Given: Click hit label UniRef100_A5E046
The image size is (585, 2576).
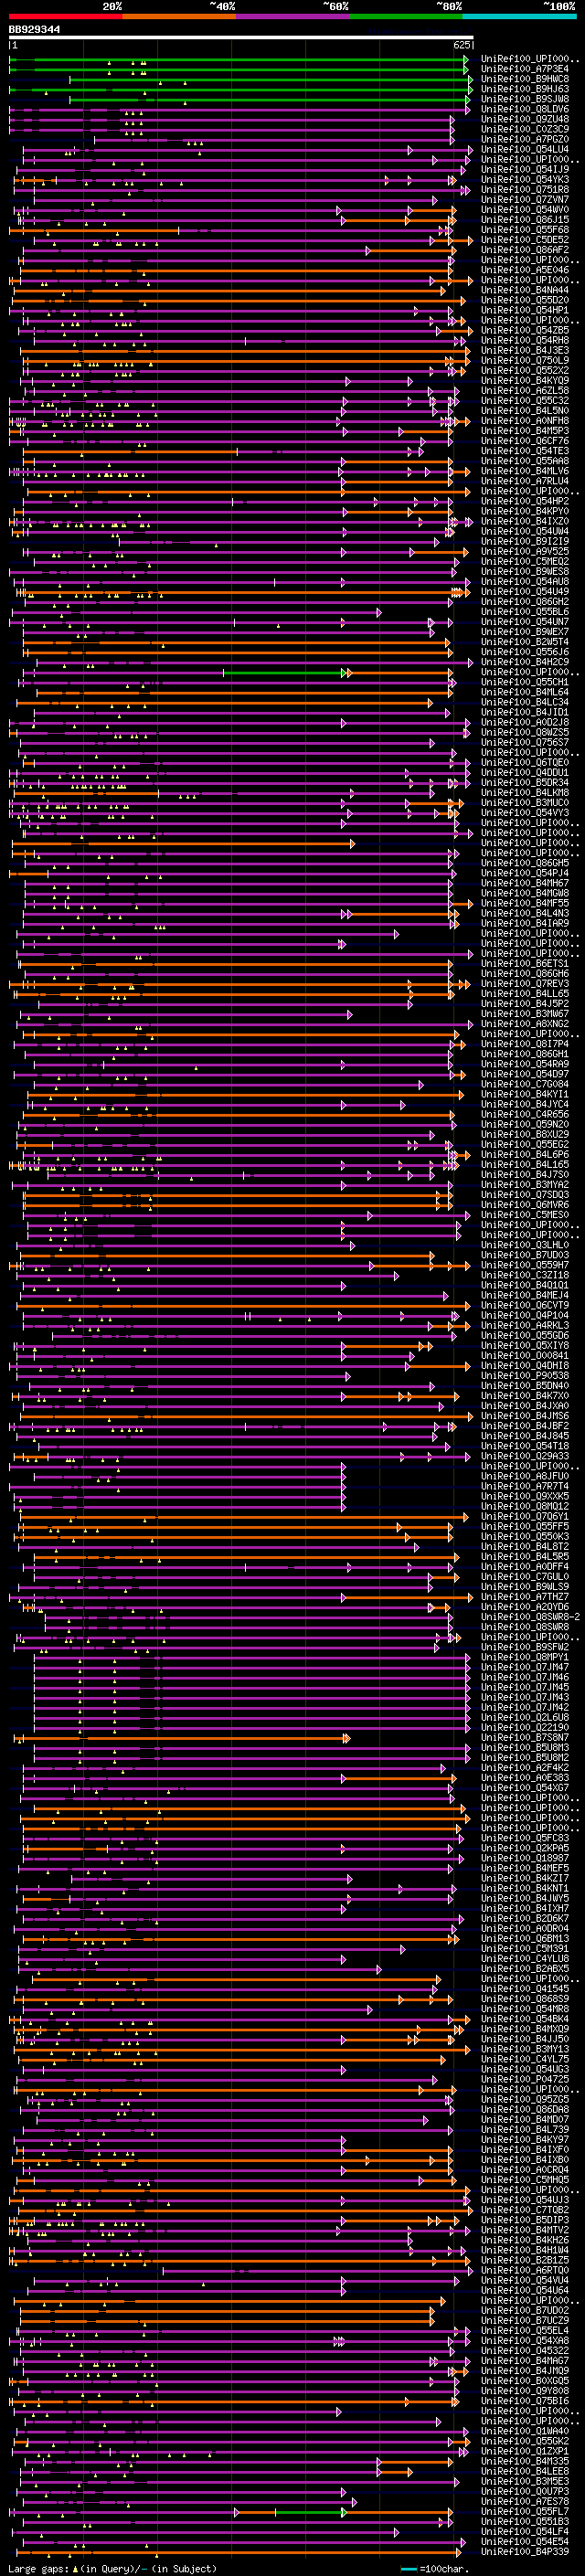Looking at the screenshot, I should [525, 270].
